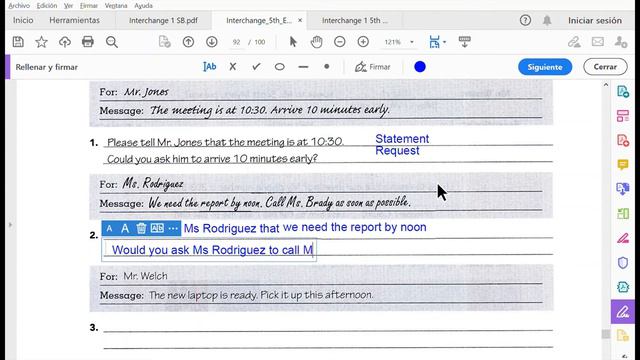The image size is (640, 360).
Task: Send file by email envelope icon
Action: [598, 42]
